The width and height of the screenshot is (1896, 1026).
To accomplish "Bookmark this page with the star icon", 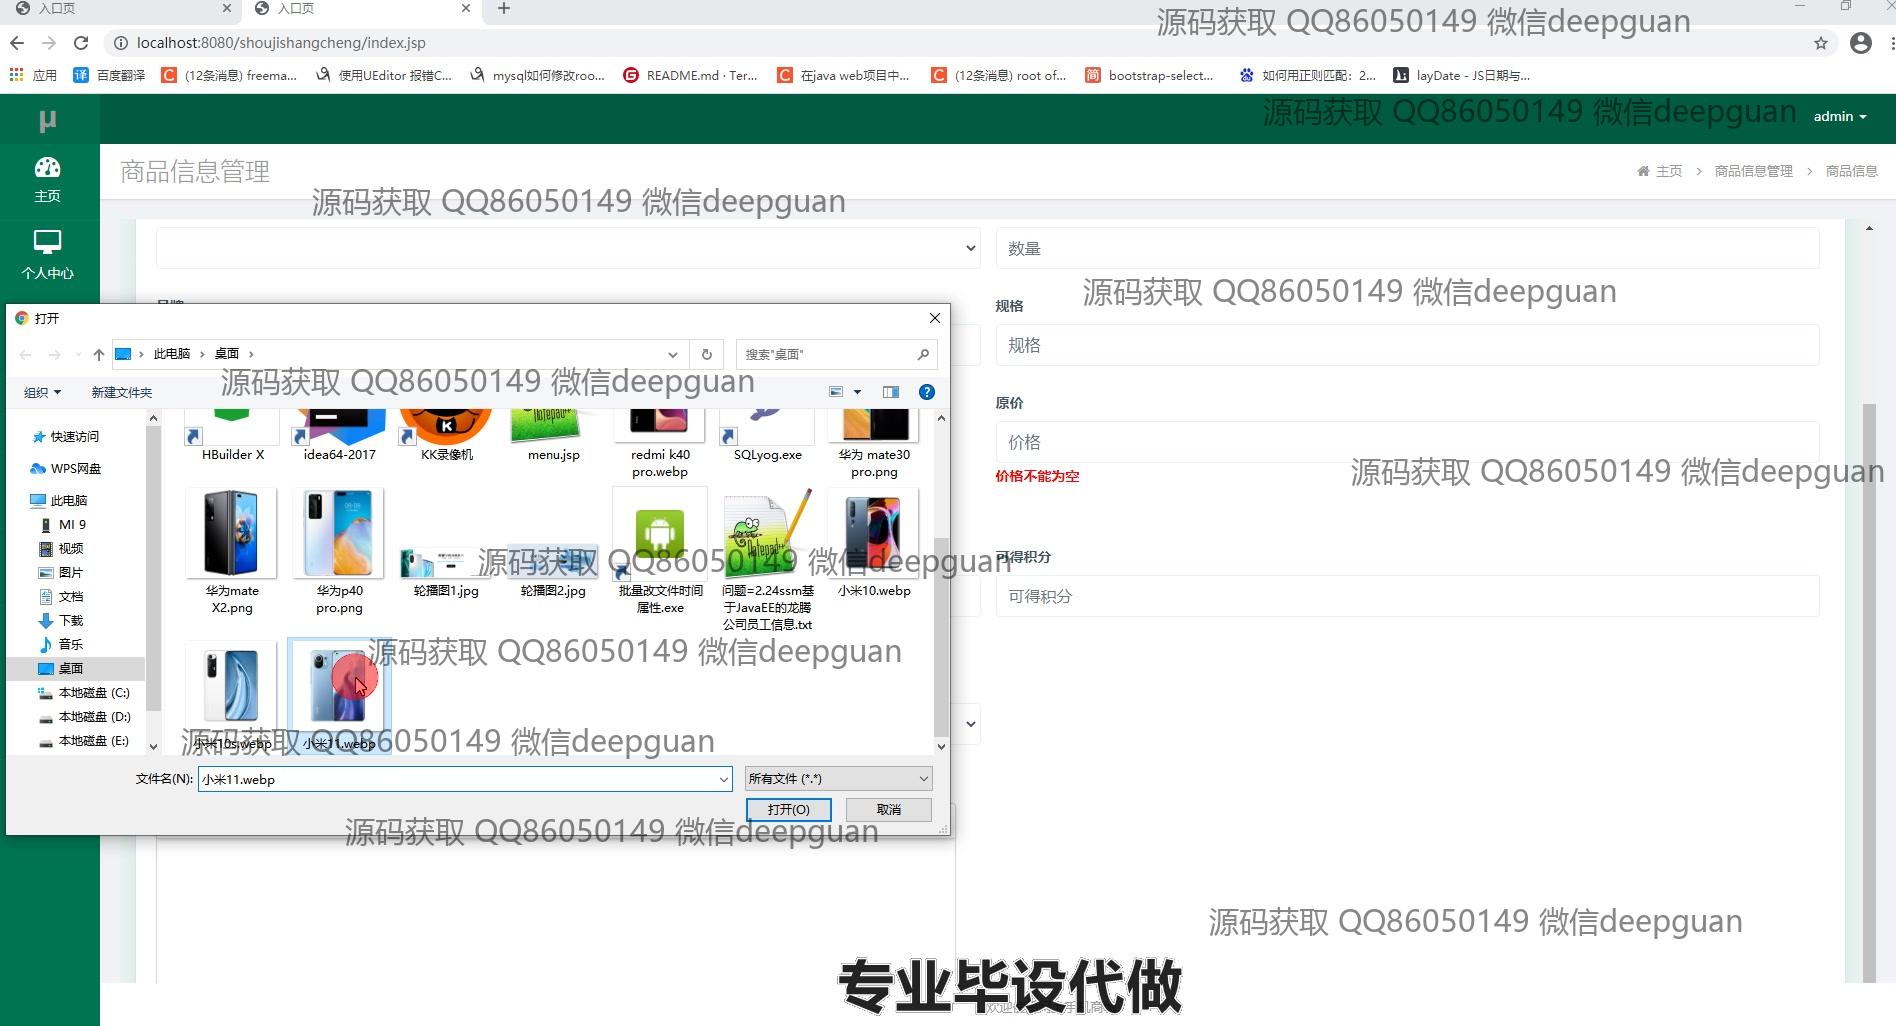I will point(1820,43).
